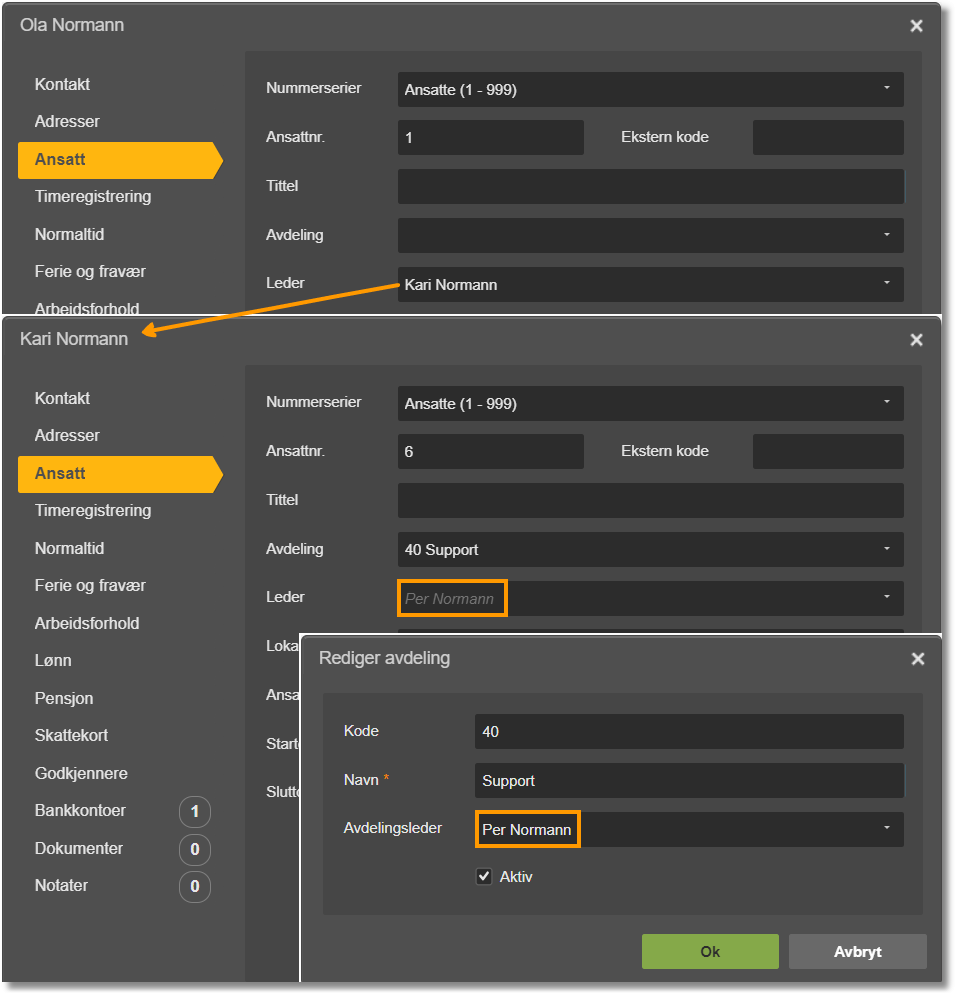Image resolution: width=956 pixels, height=996 pixels.
Task: Select Skattekort in Kari Normann sidebar
Action: [71, 736]
